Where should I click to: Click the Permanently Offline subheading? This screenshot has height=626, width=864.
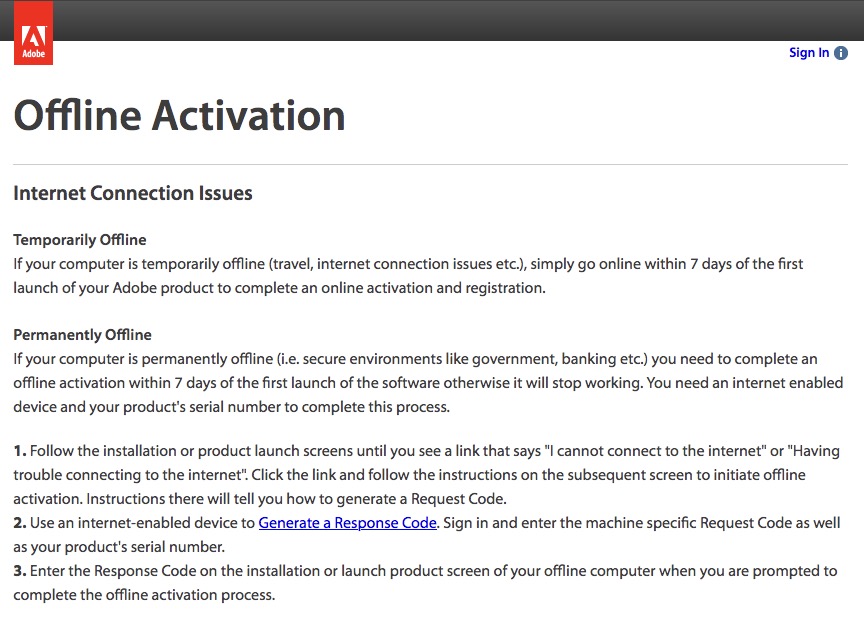click(83, 334)
